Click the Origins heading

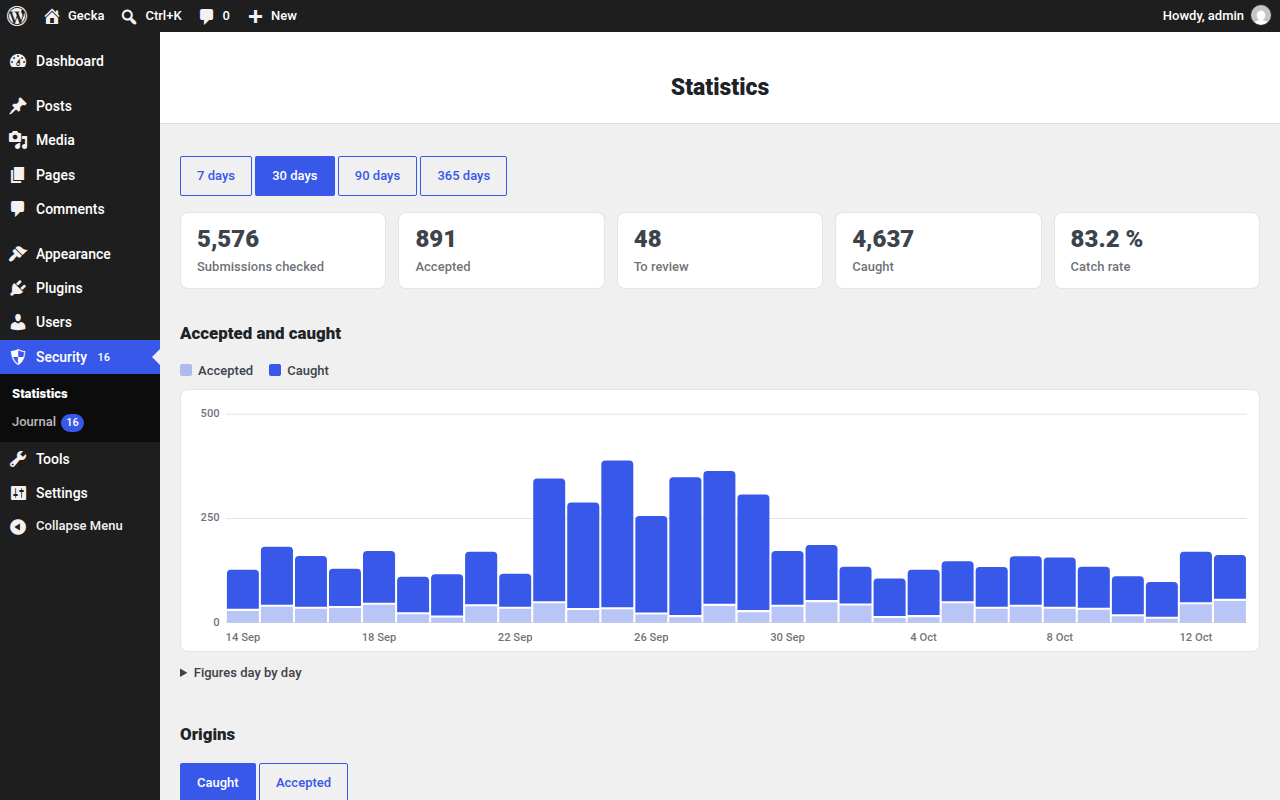pos(208,734)
